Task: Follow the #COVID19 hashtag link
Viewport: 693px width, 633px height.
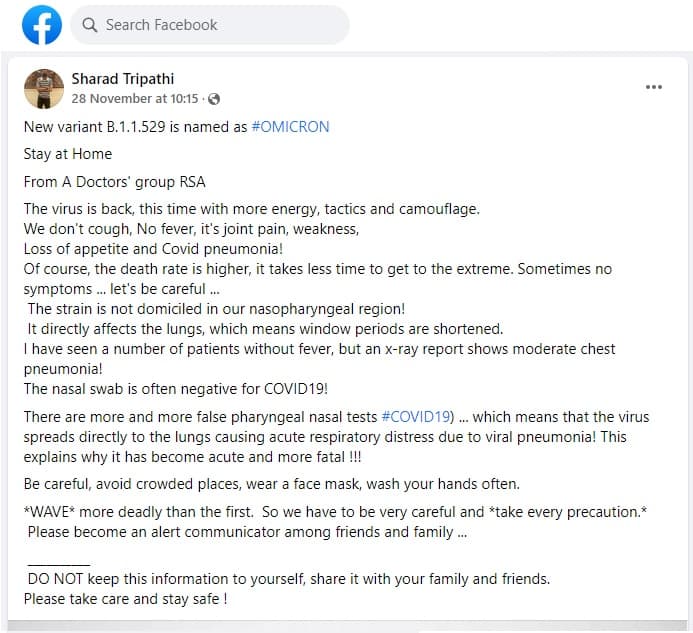Action: tap(415, 417)
